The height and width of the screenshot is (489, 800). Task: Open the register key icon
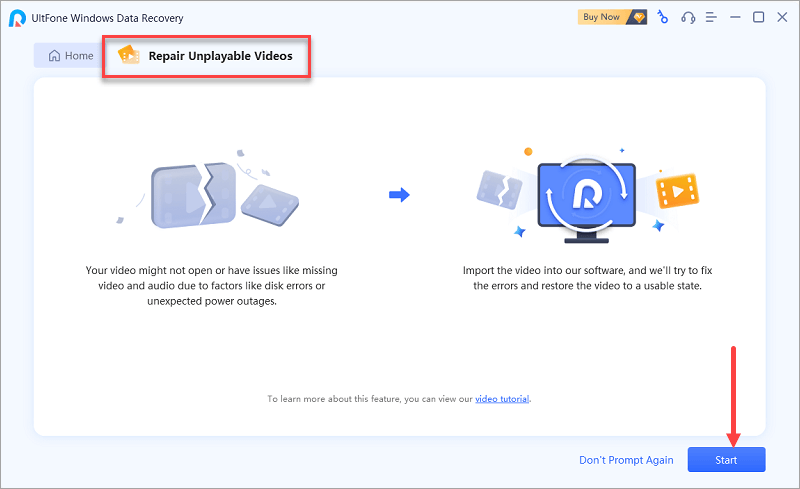(x=662, y=17)
